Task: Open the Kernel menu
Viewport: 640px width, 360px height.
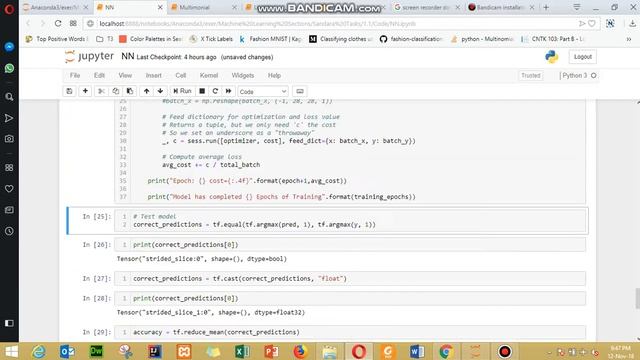Action: pyautogui.click(x=209, y=76)
